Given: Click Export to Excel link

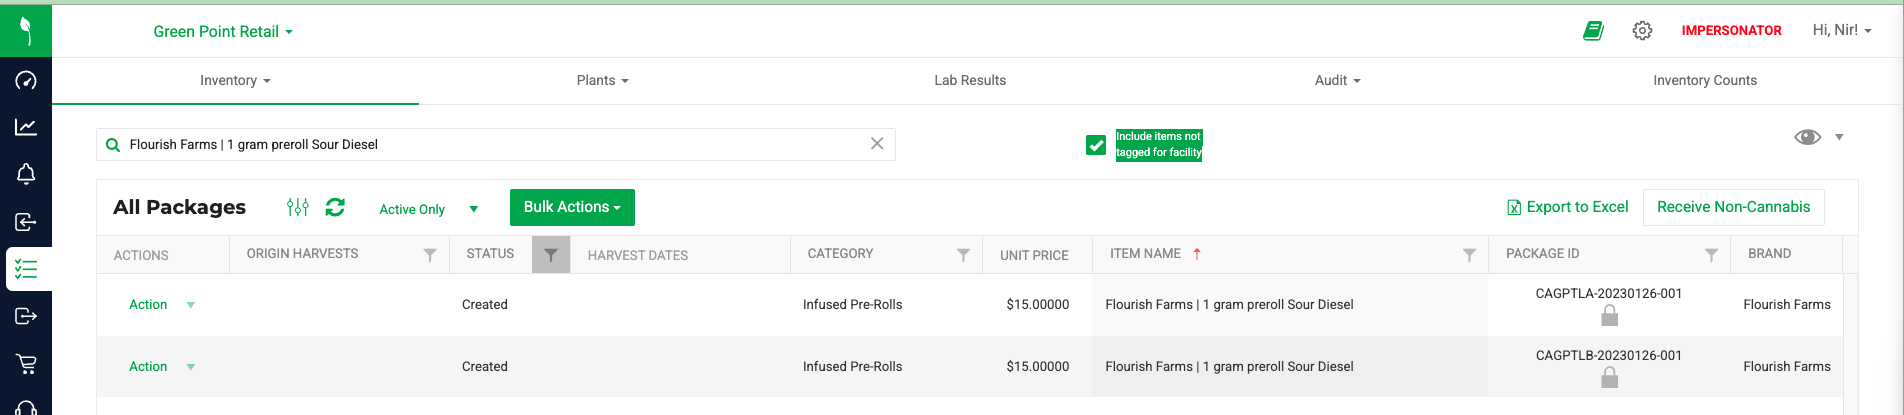Looking at the screenshot, I should point(1567,207).
